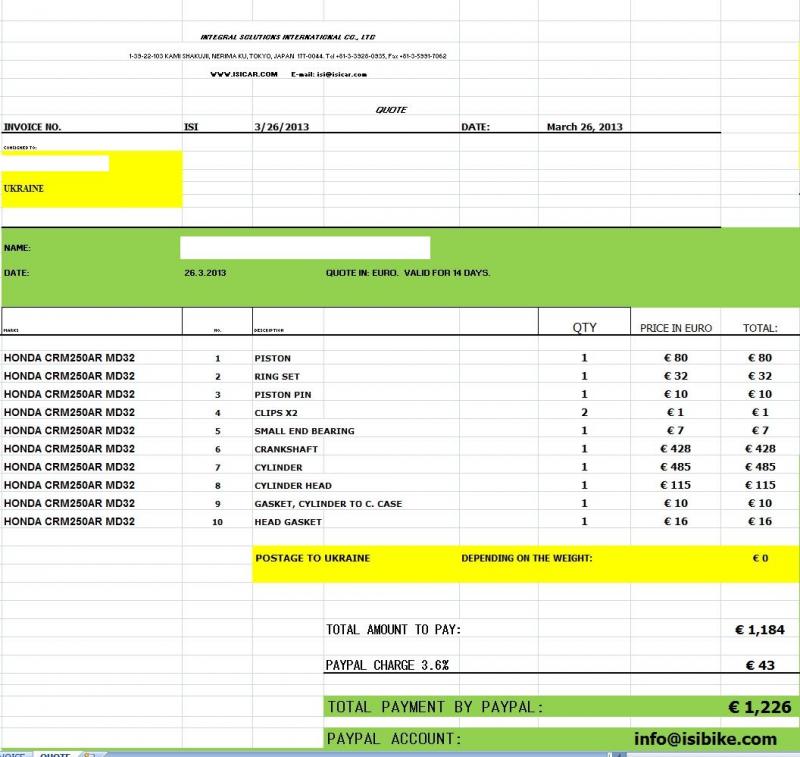Screen dimensions: 800x757
Task: Select the € 0 postage amount
Action: click(x=761, y=558)
